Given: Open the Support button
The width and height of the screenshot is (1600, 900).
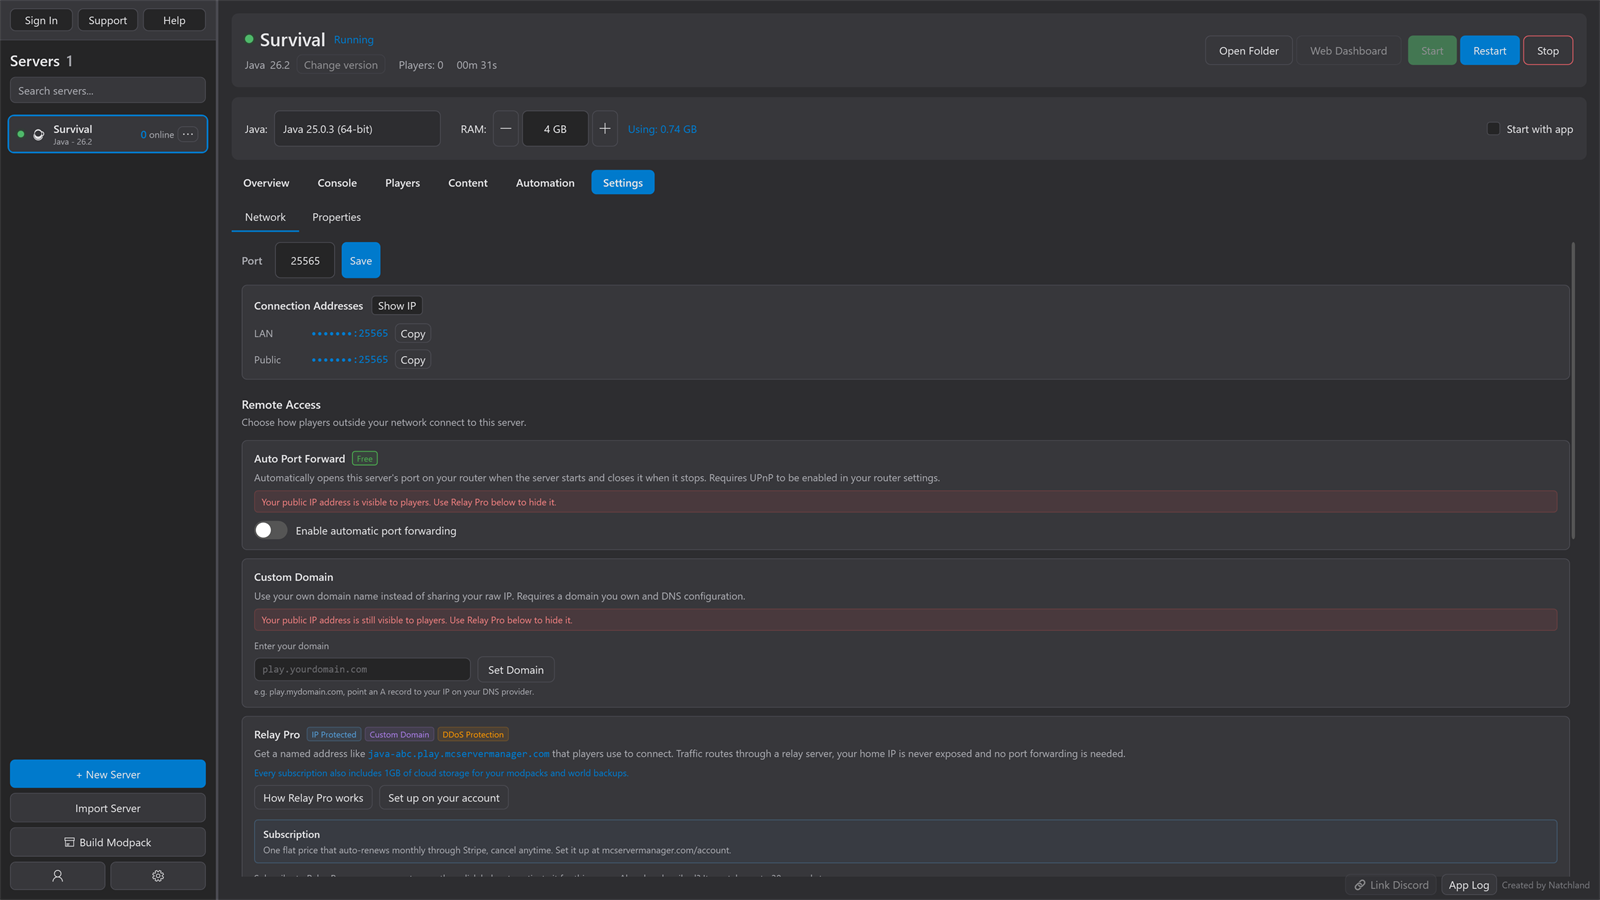Looking at the screenshot, I should click(x=108, y=20).
